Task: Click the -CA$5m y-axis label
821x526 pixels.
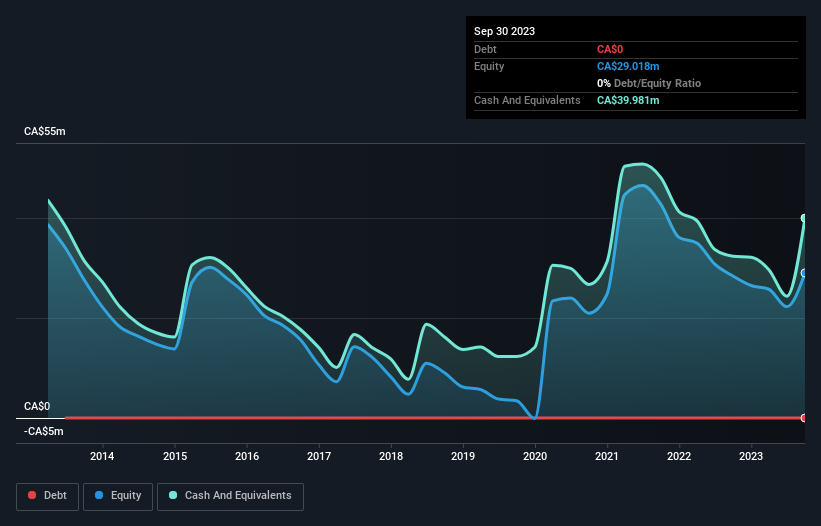Action: click(x=44, y=431)
